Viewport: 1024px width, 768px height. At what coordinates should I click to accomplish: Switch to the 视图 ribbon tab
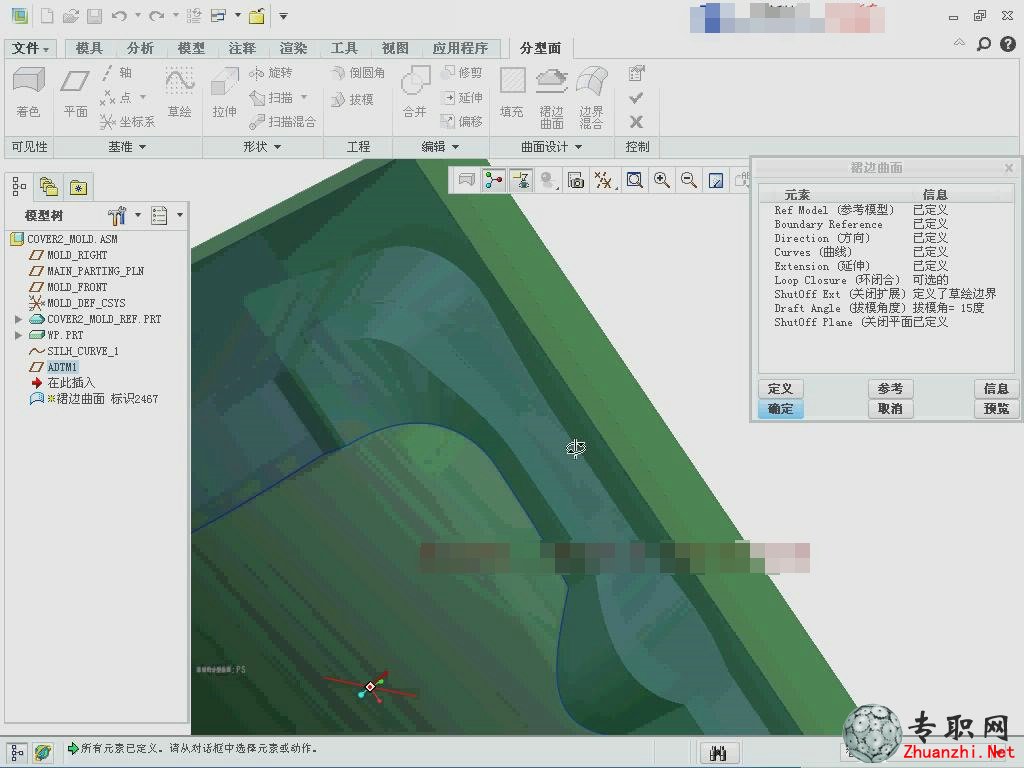pyautogui.click(x=395, y=48)
